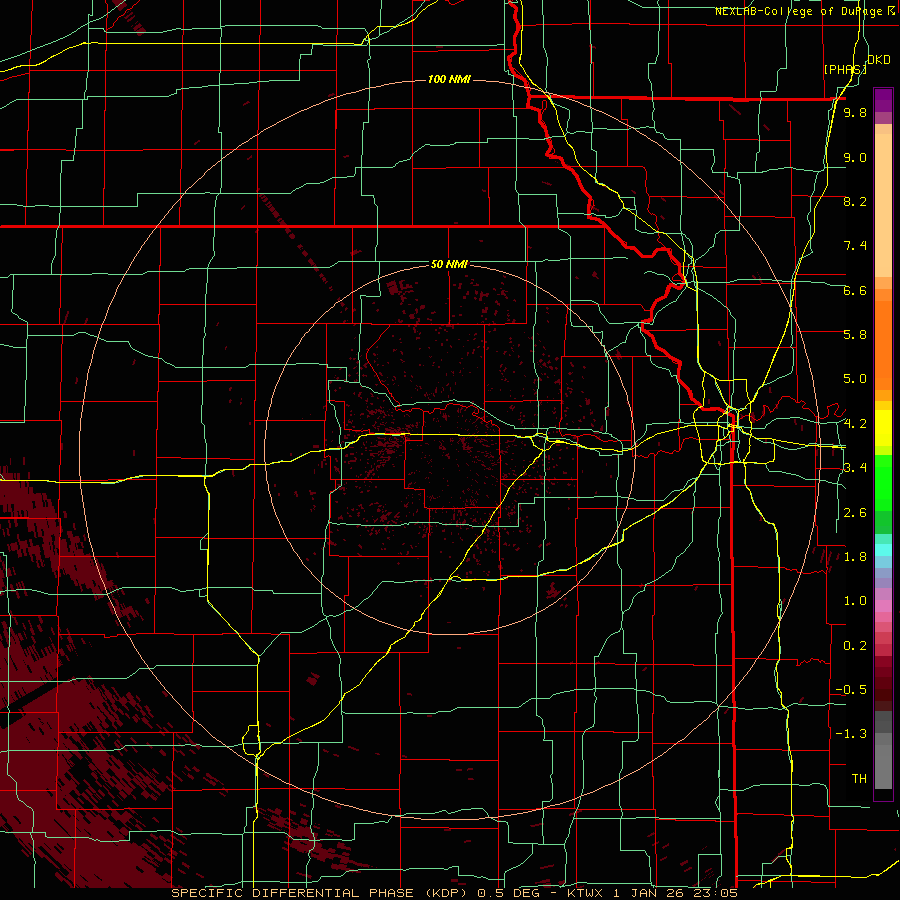Click the "50 NMI" range ring label
Screen dimensions: 900x900
449,264
